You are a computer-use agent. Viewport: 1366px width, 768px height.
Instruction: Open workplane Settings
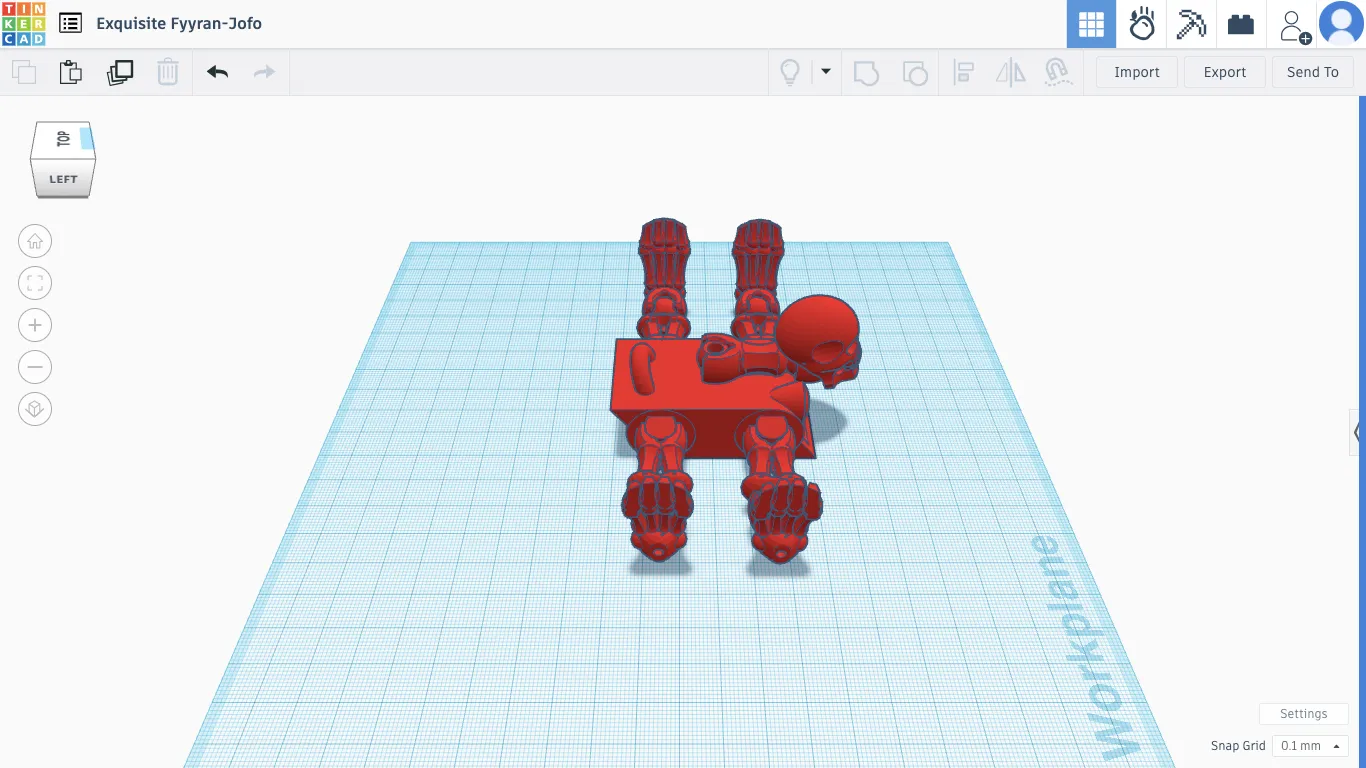click(1304, 714)
